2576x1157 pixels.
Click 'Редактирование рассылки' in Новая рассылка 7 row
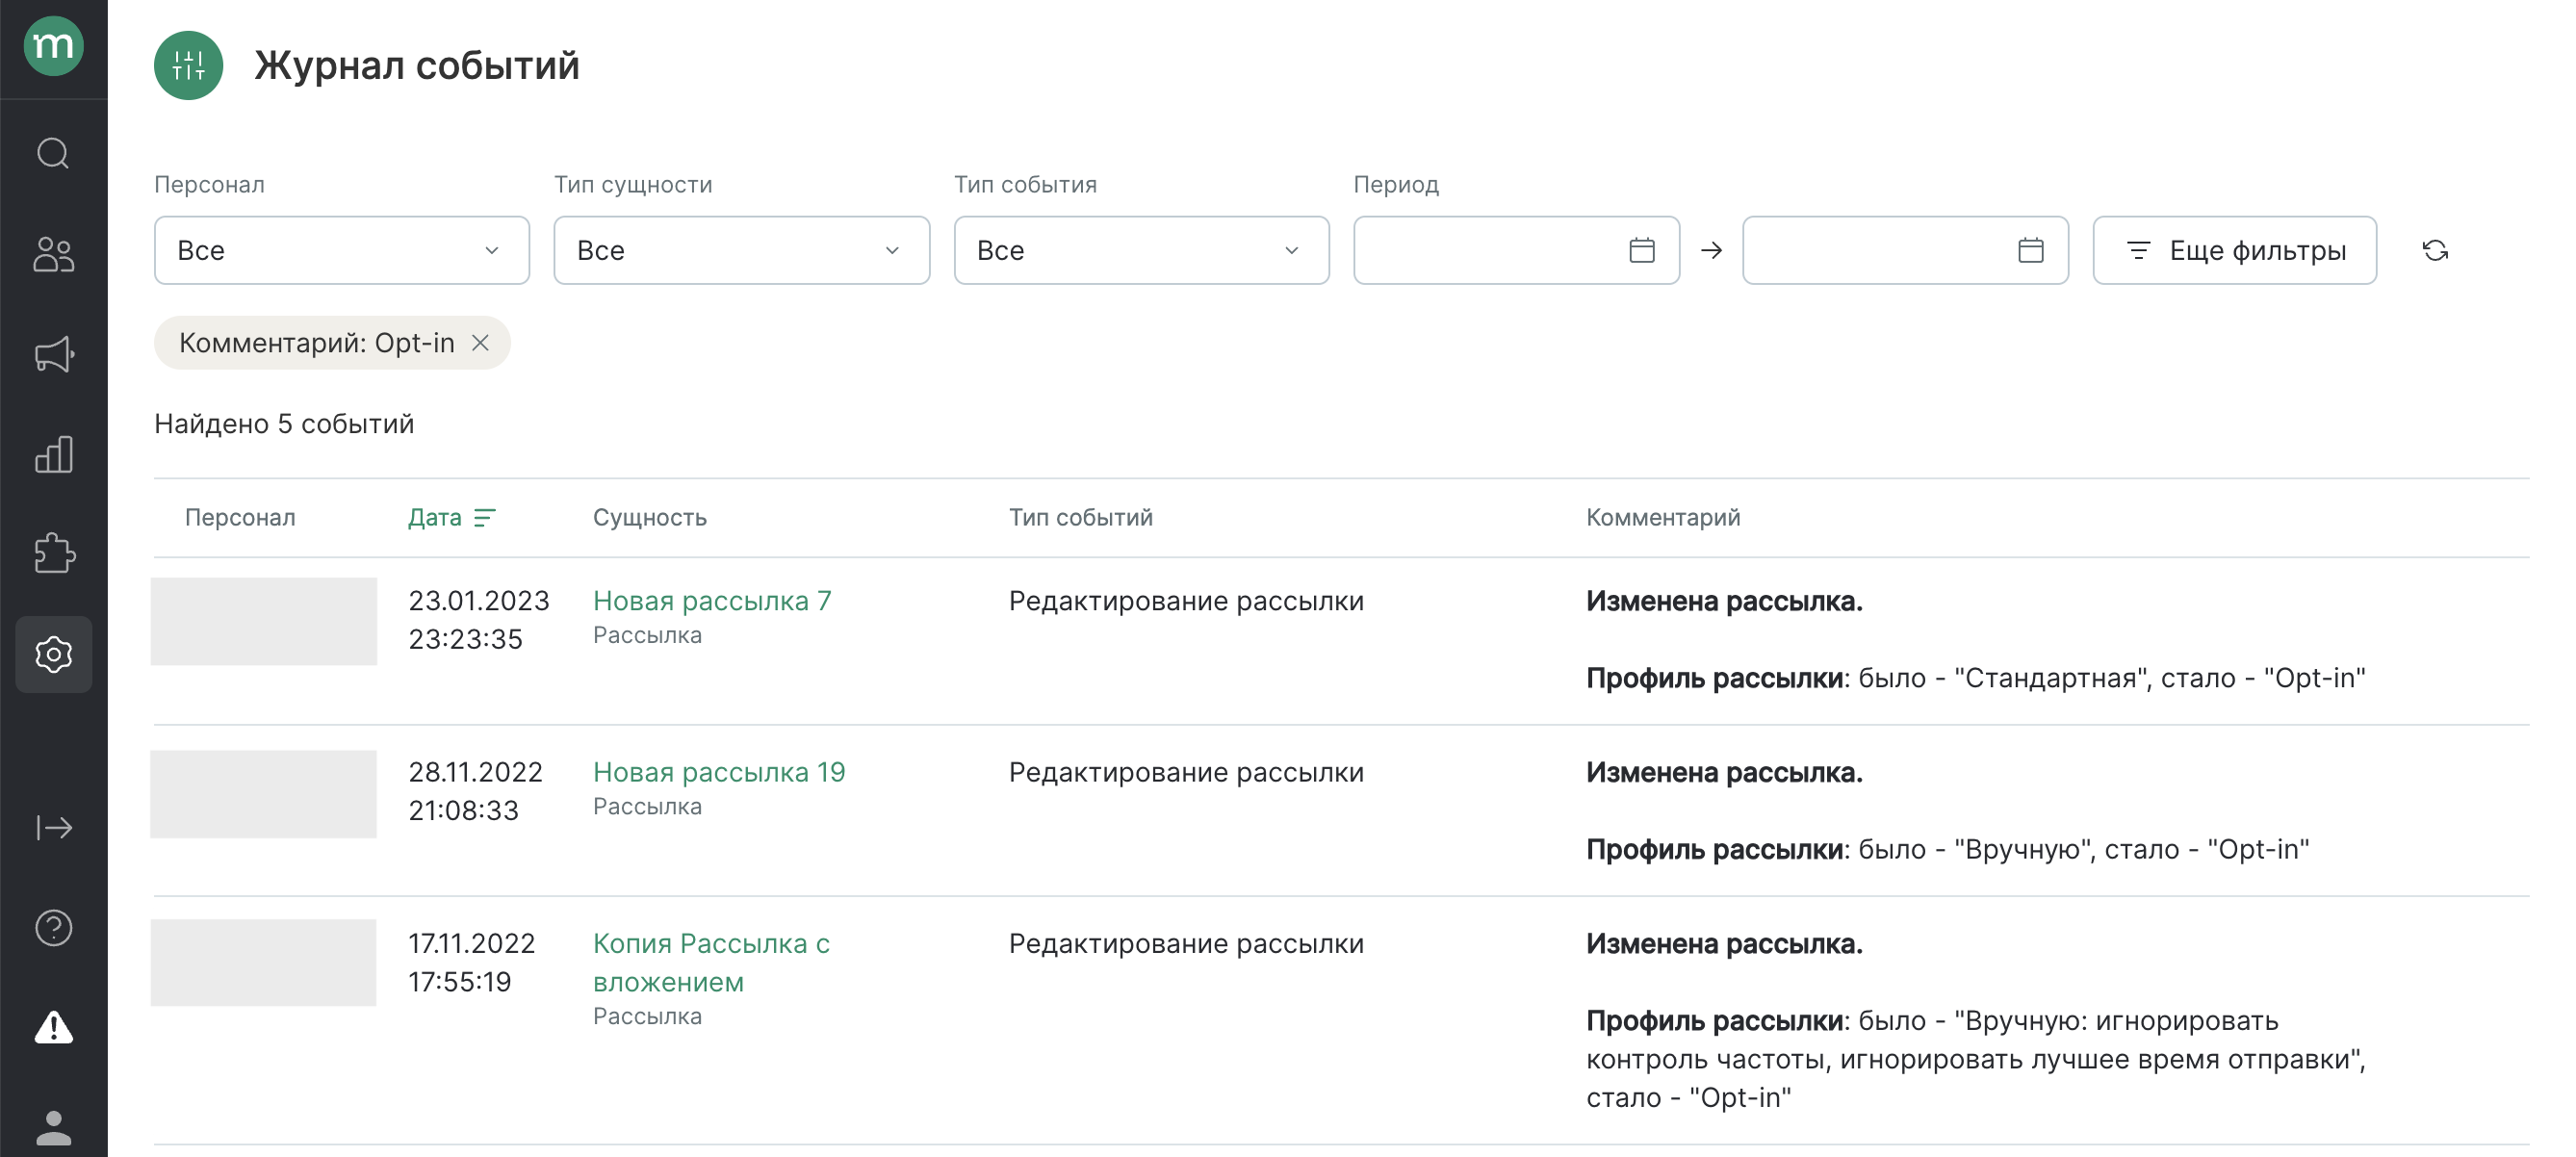coord(1186,601)
